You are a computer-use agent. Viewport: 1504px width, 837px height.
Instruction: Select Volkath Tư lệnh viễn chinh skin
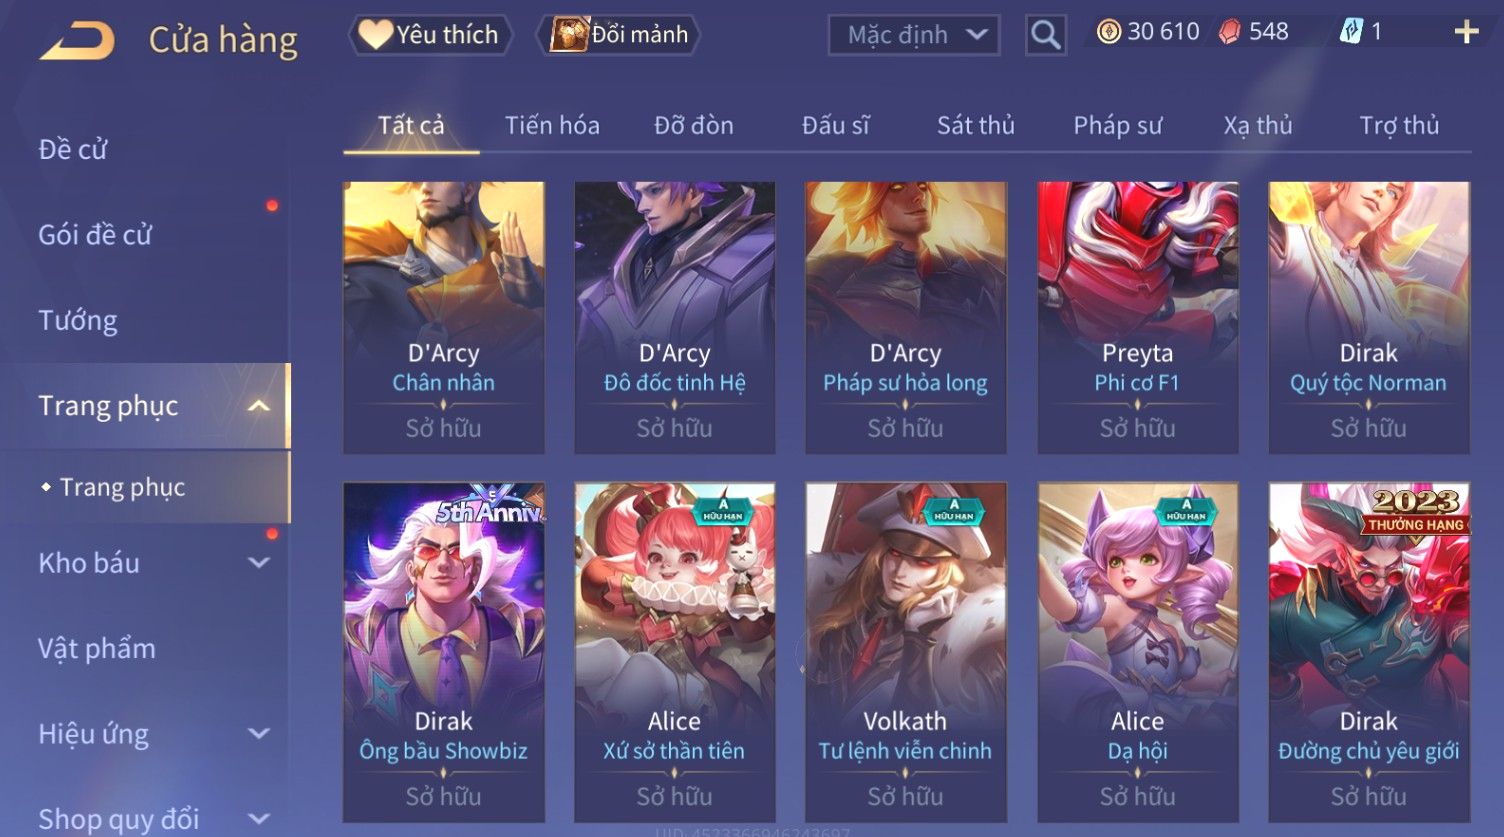(906, 653)
